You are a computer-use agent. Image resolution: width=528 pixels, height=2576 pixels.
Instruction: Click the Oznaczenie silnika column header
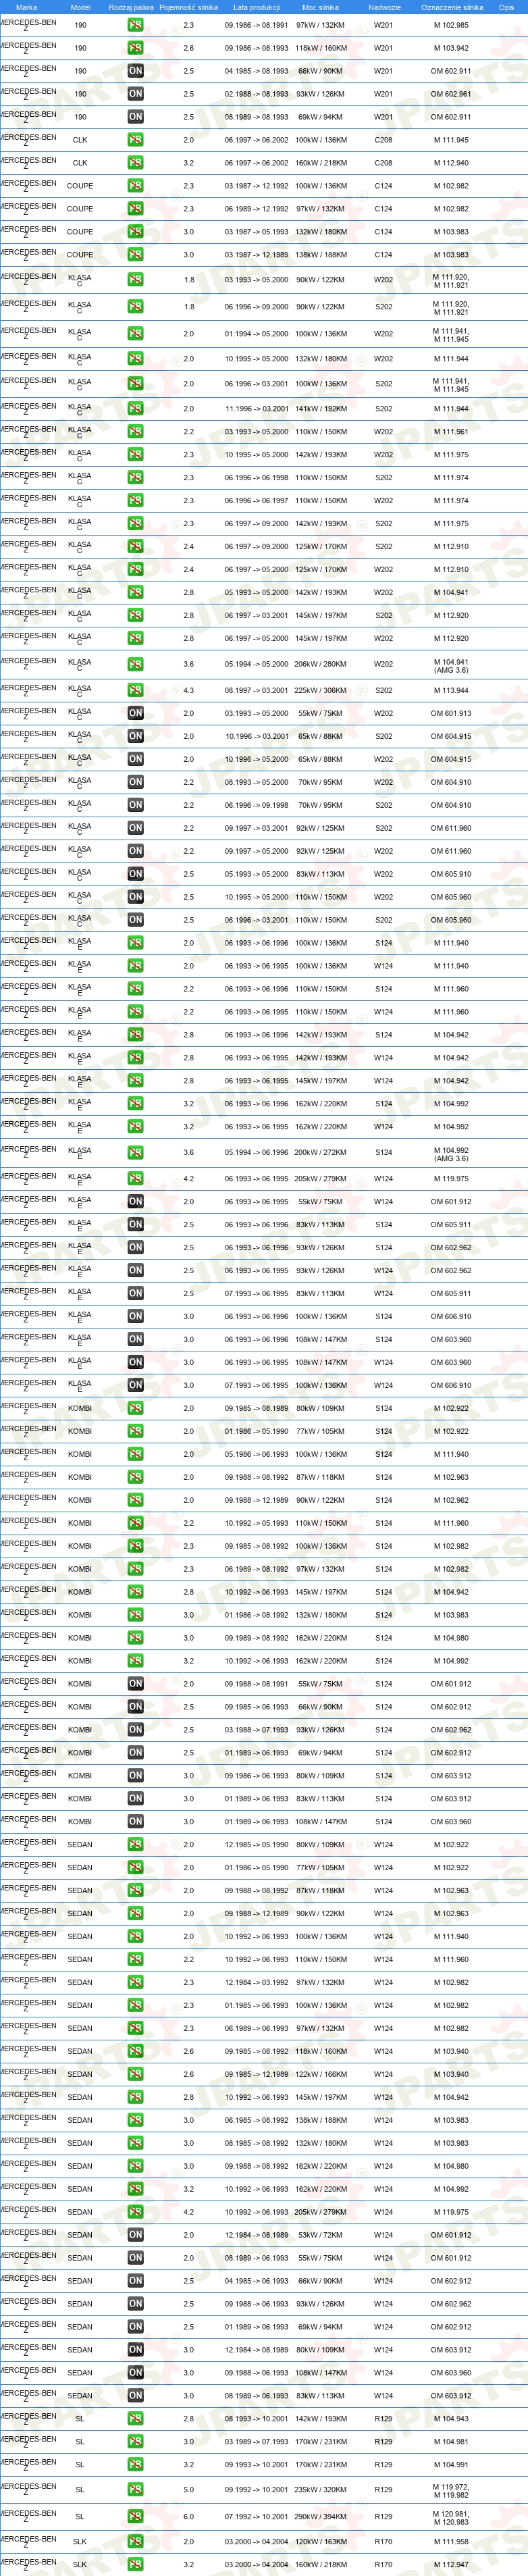point(451,7)
